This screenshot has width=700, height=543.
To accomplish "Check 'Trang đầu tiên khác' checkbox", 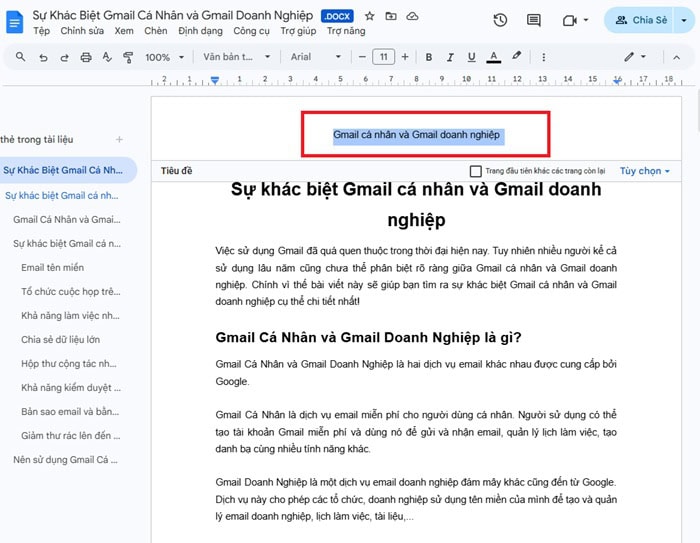I will [476, 171].
